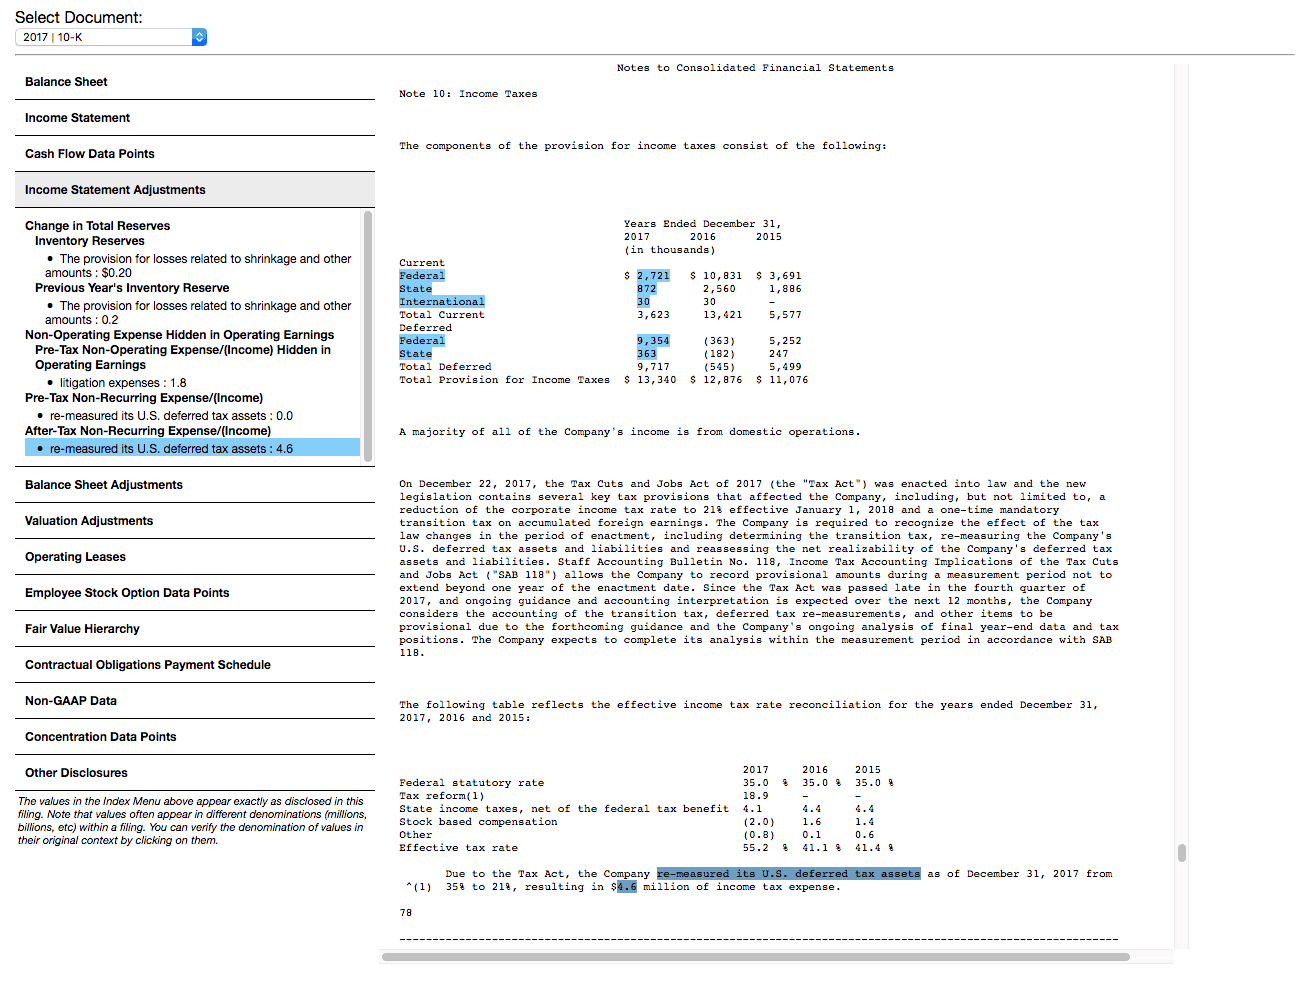Click highlighted International label
The width and height of the screenshot is (1308, 989).
(x=442, y=302)
